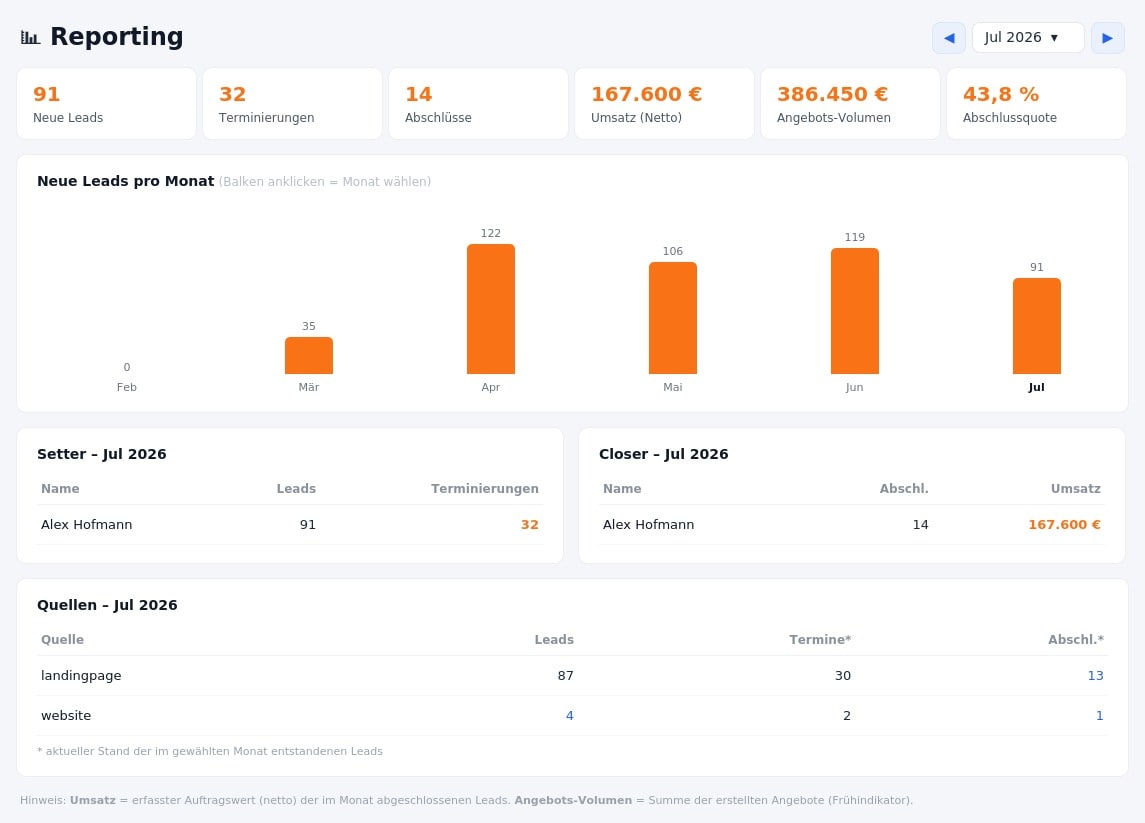Click the footnote about aktueller Stand
Image resolution: width=1145 pixels, height=823 pixels.
[210, 751]
